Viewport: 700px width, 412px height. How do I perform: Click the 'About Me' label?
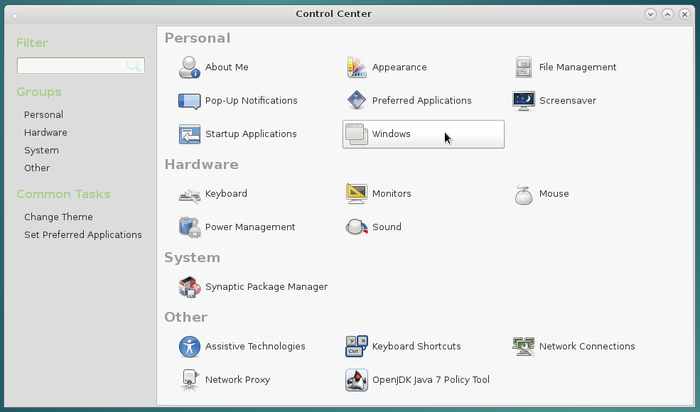click(x=227, y=67)
